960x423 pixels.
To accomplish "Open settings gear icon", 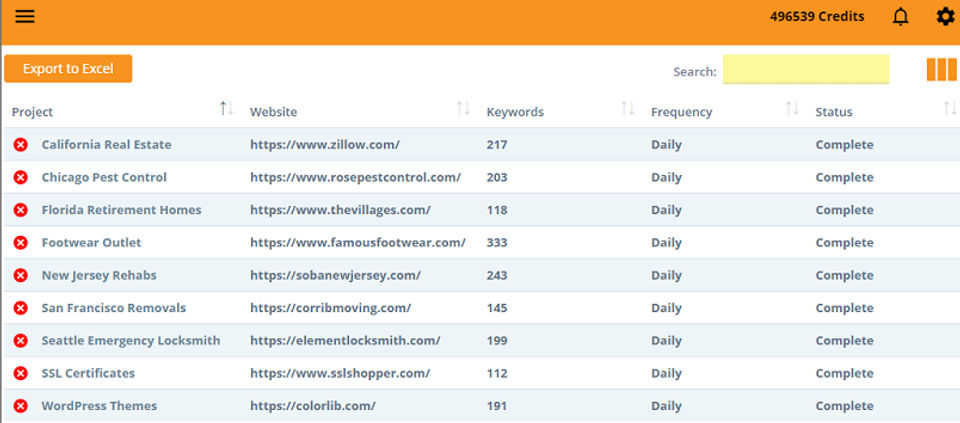I will [x=945, y=17].
